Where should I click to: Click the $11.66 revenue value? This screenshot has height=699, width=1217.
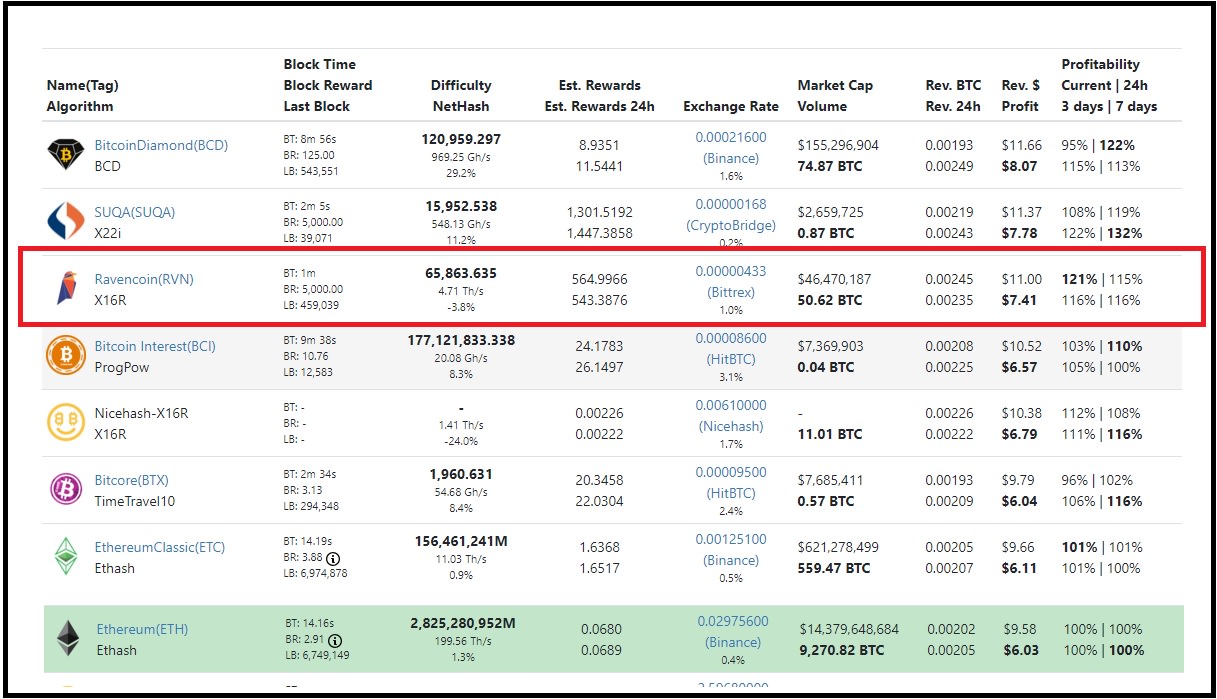click(1022, 146)
